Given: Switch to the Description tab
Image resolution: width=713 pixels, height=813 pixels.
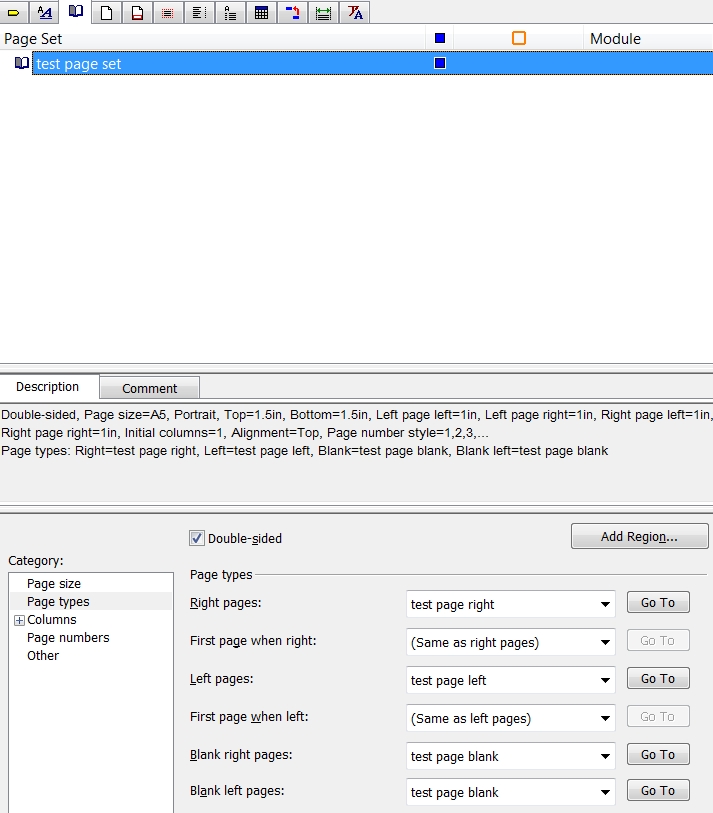Looking at the screenshot, I should tap(48, 387).
